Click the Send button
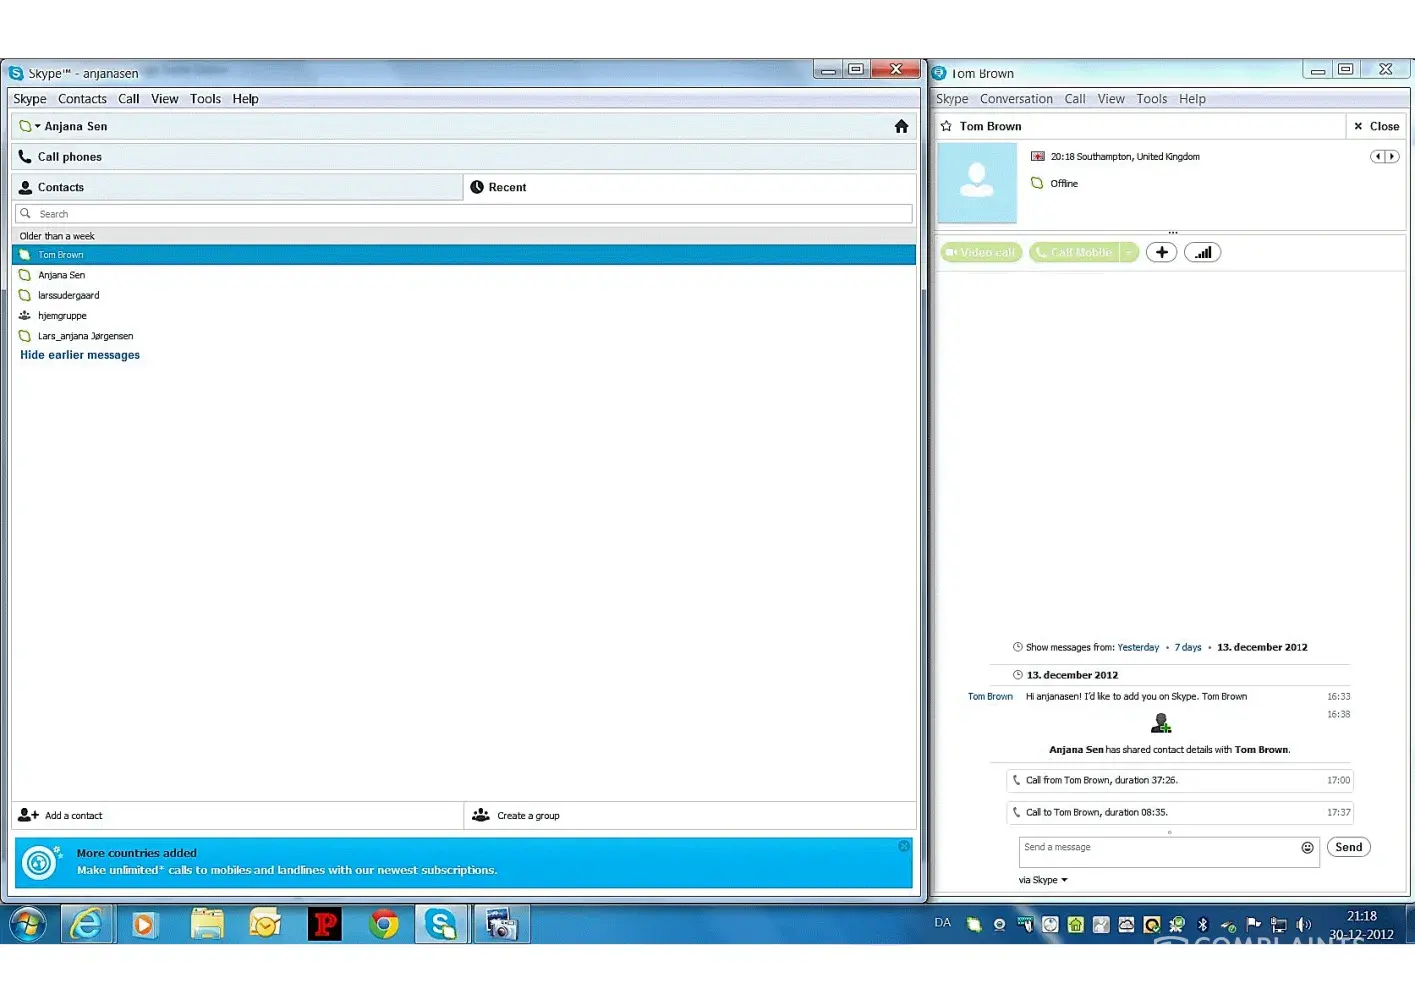1415x1000 pixels. coord(1349,847)
